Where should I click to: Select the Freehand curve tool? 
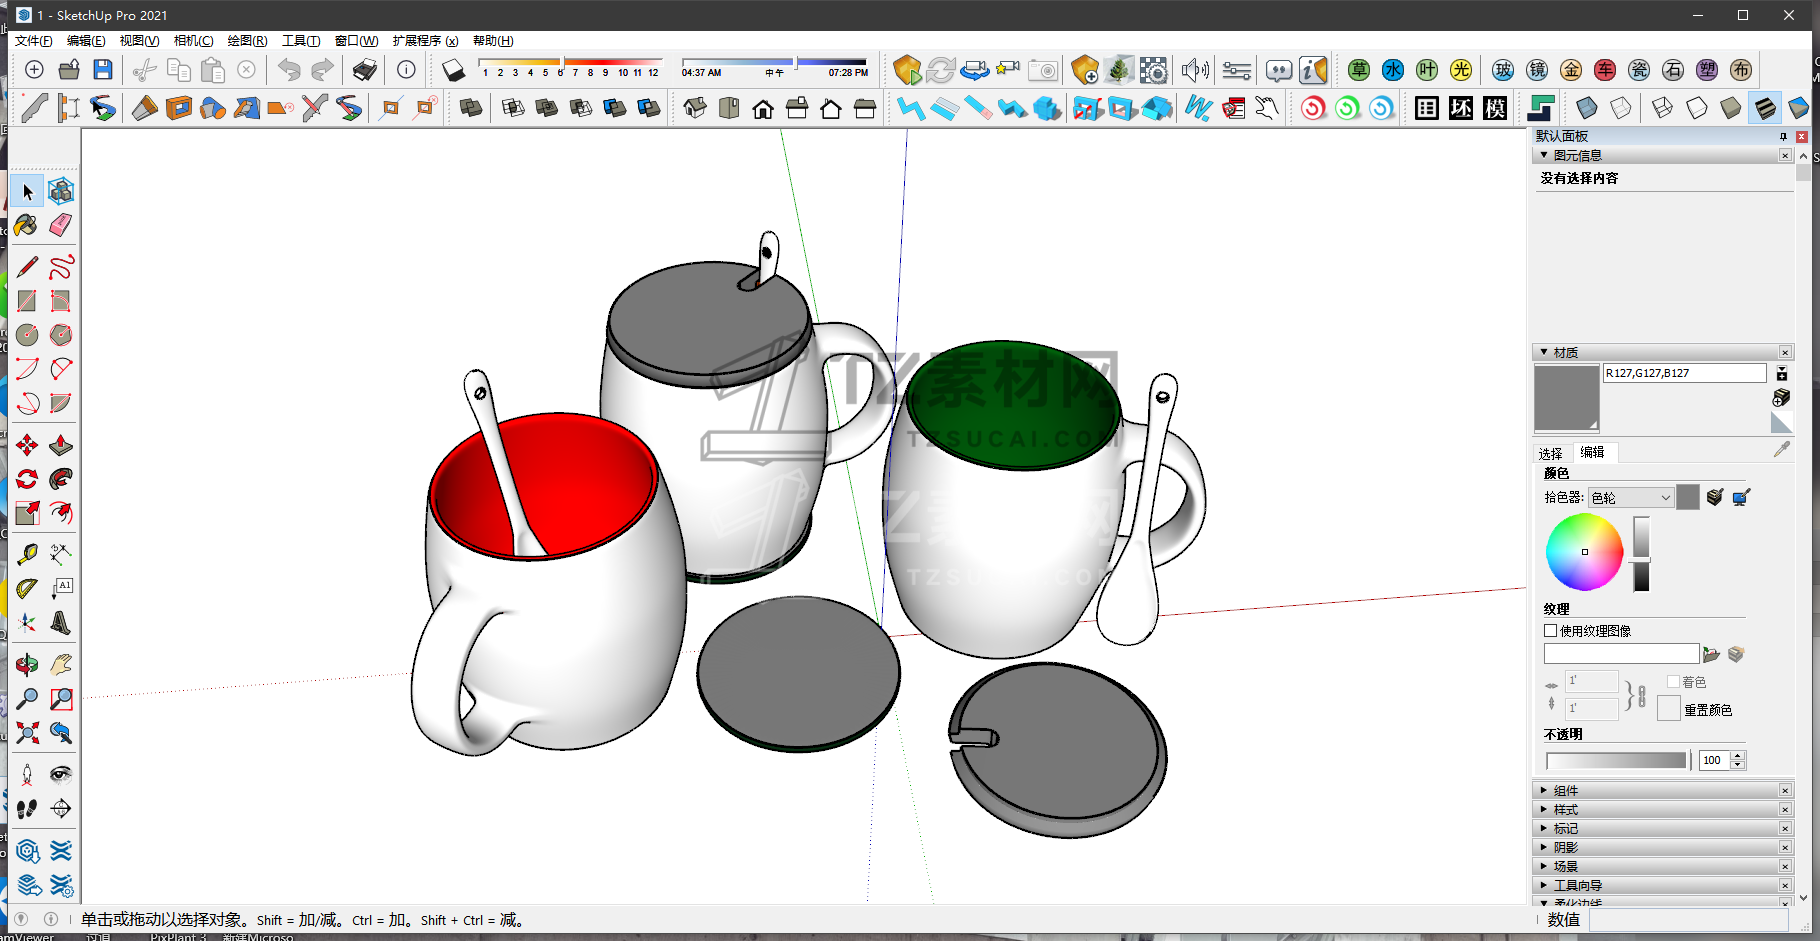[x=61, y=267]
